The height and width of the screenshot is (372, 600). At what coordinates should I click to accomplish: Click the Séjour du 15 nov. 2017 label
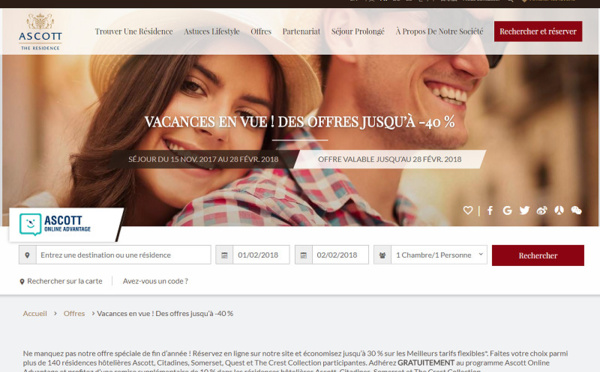tap(203, 159)
